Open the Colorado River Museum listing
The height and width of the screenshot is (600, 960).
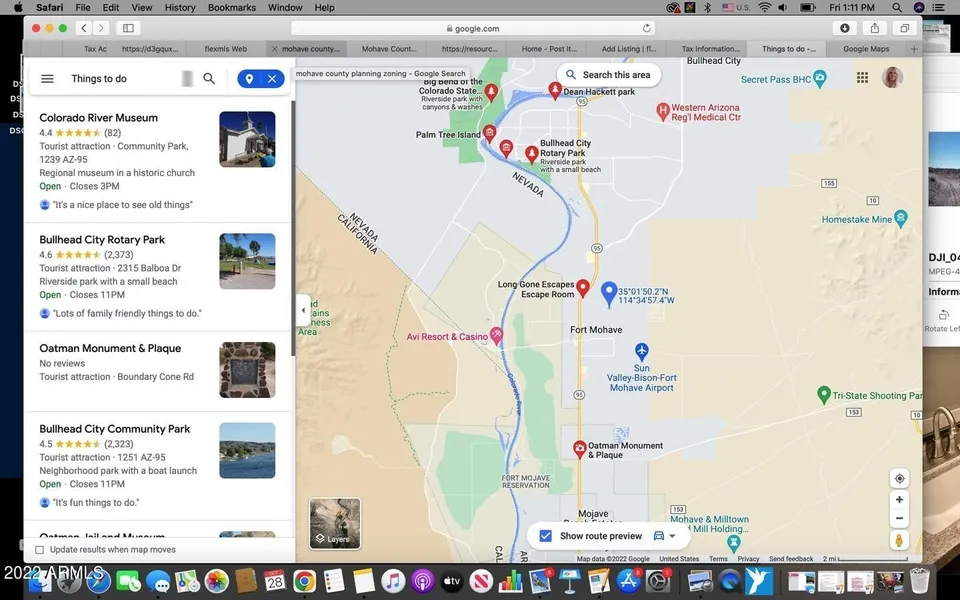click(x=98, y=118)
